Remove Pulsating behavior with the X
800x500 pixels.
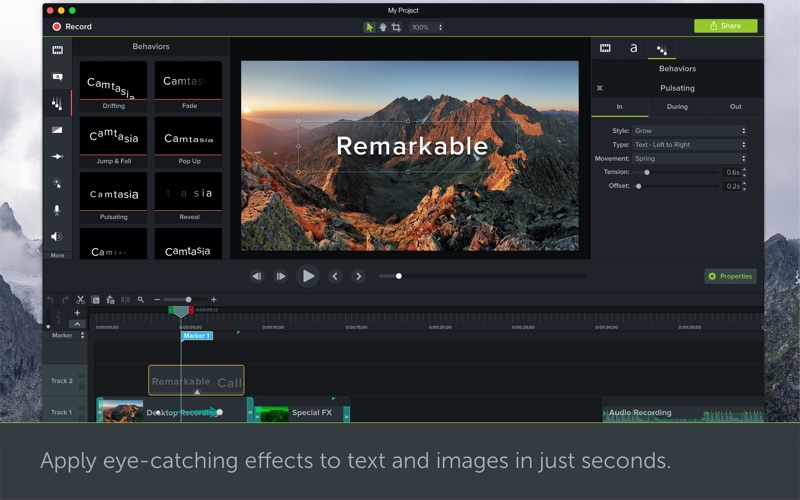coord(600,88)
